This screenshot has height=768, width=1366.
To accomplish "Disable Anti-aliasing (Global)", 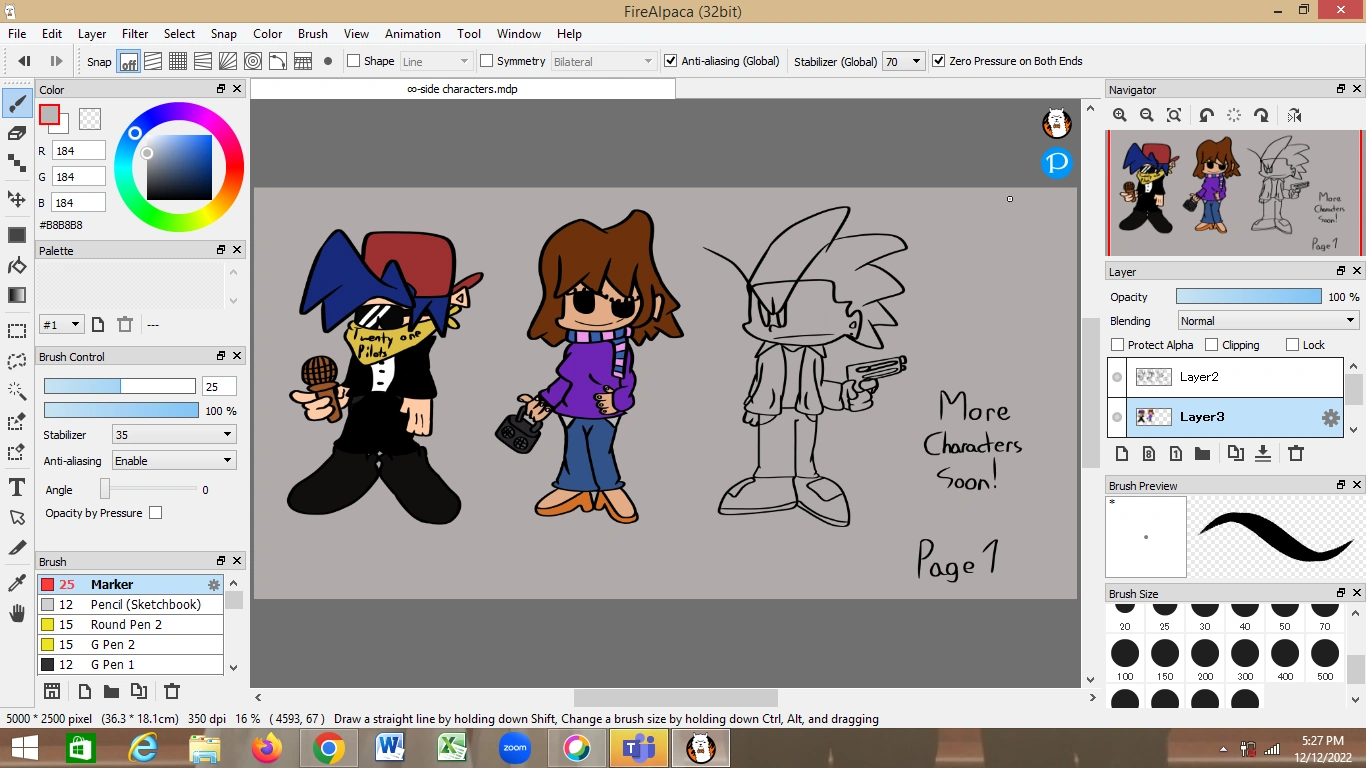I will pos(670,61).
